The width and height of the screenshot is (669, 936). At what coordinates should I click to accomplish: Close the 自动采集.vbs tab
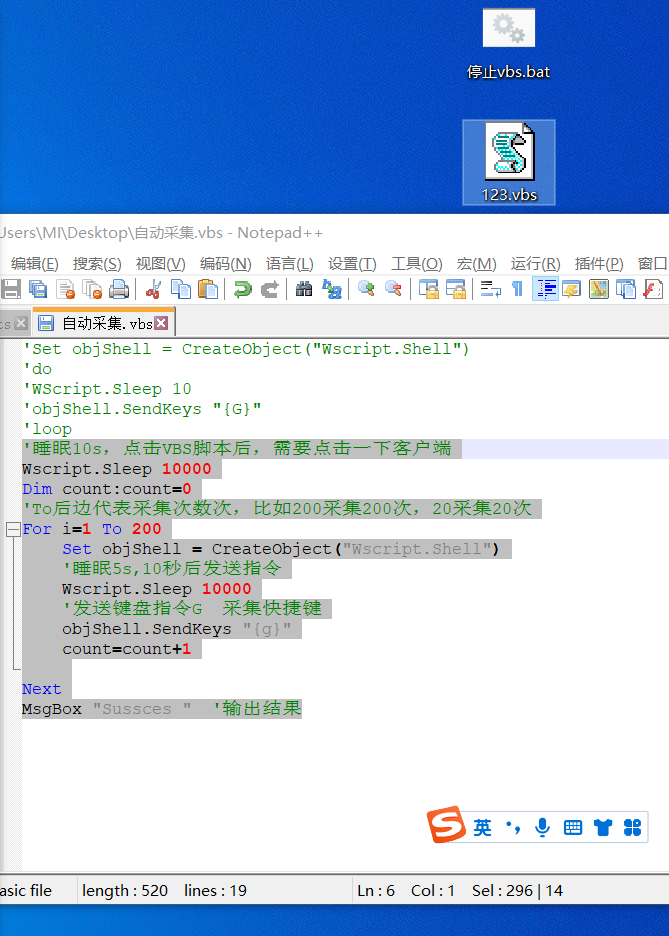click(161, 323)
